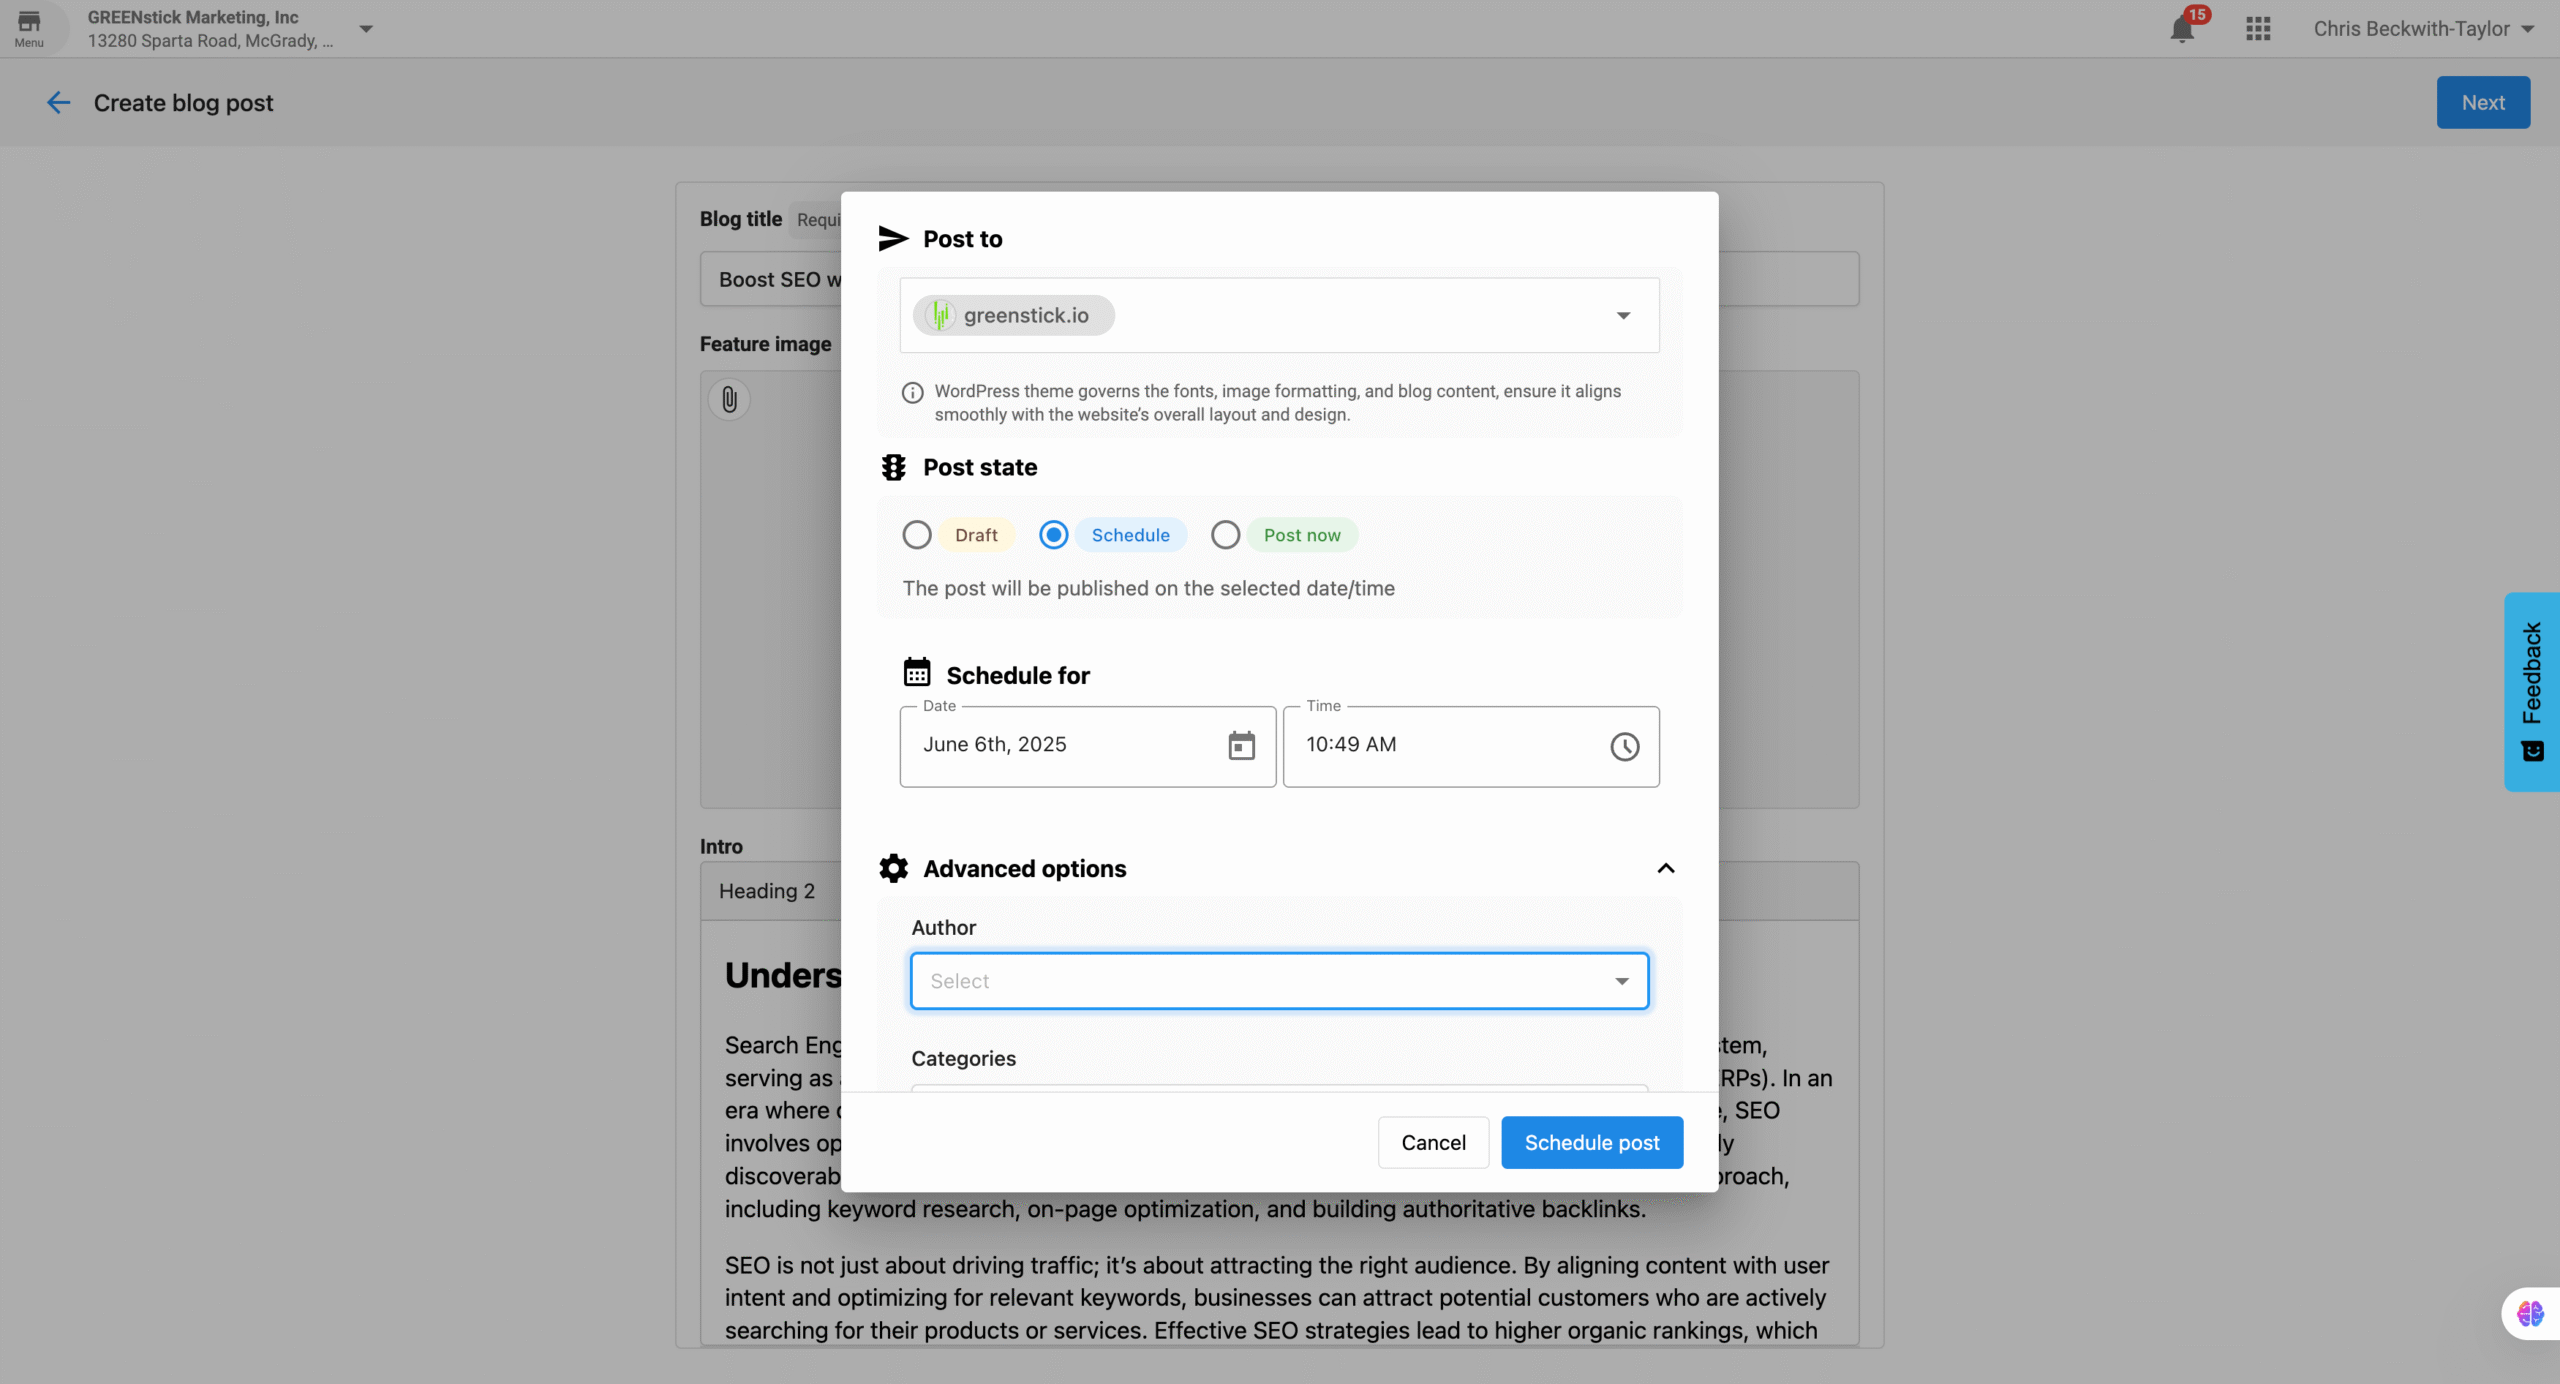Open the calendar picker icon in Date field
Screen dimensions: 2560x1384
click(1241, 746)
